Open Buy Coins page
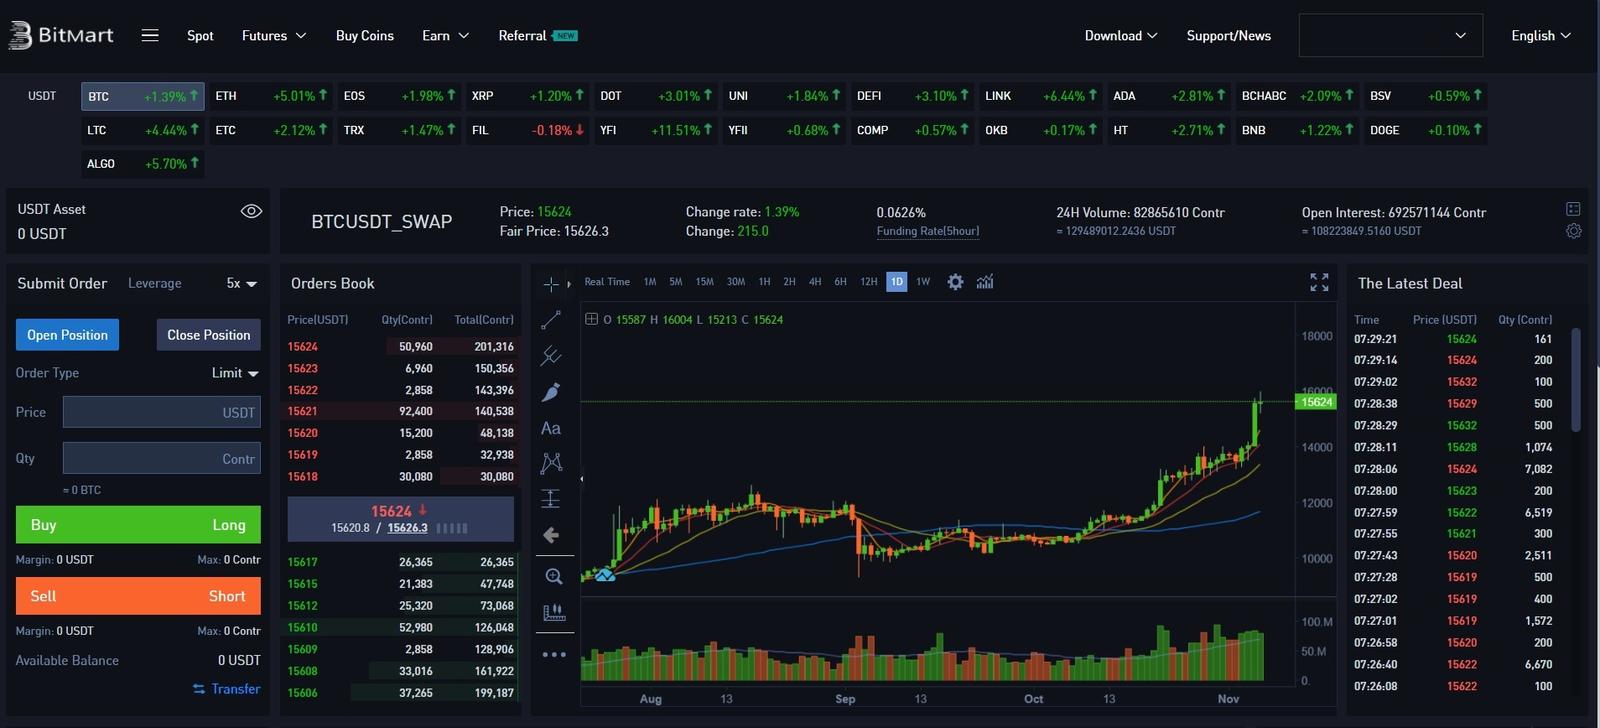The height and width of the screenshot is (728, 1600). pyautogui.click(x=365, y=35)
